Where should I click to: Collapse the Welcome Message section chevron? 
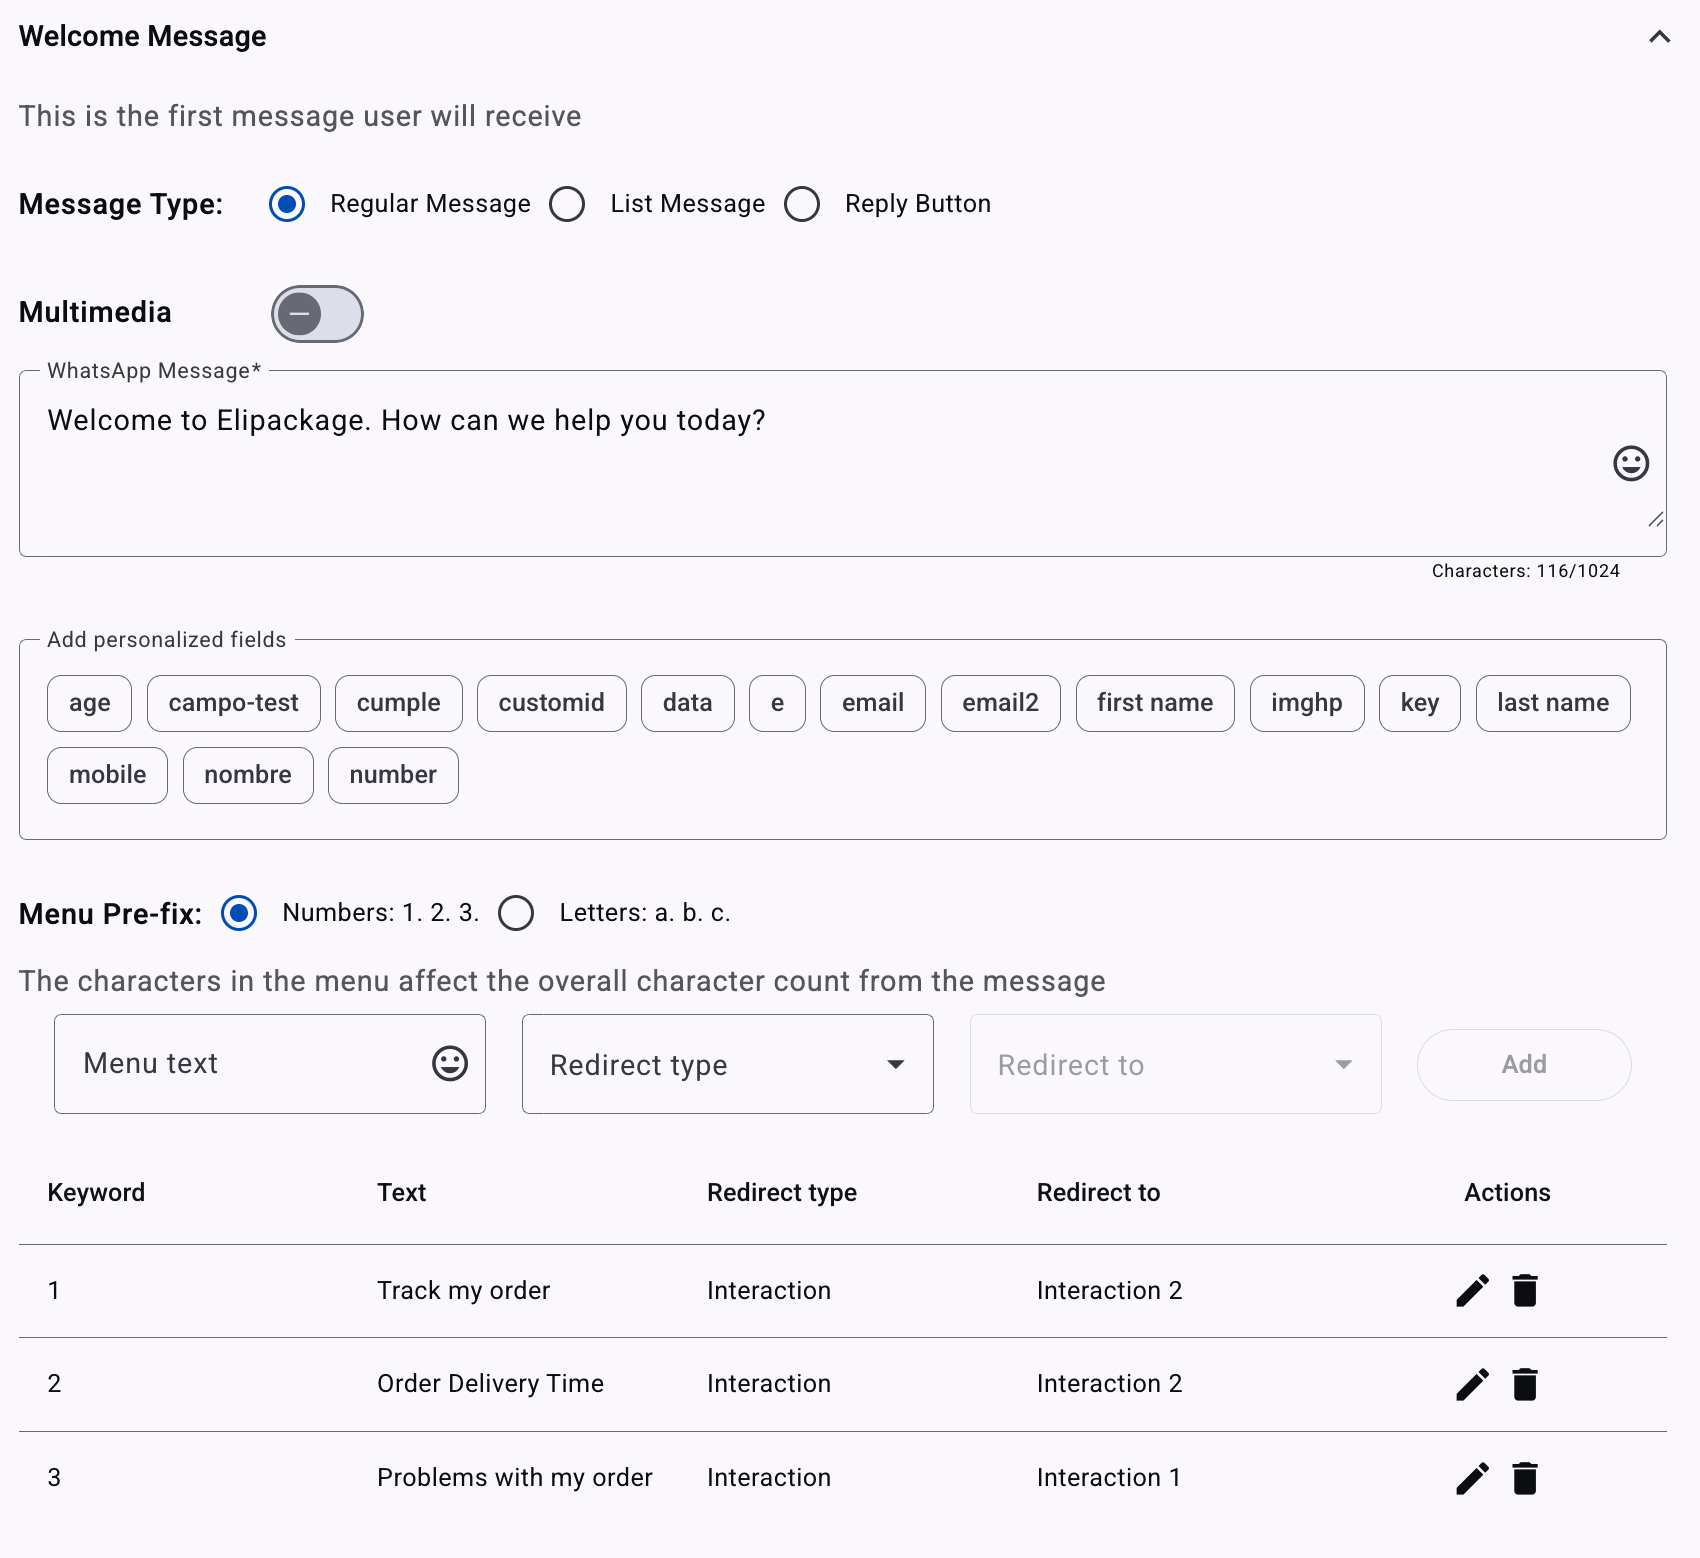[1659, 37]
